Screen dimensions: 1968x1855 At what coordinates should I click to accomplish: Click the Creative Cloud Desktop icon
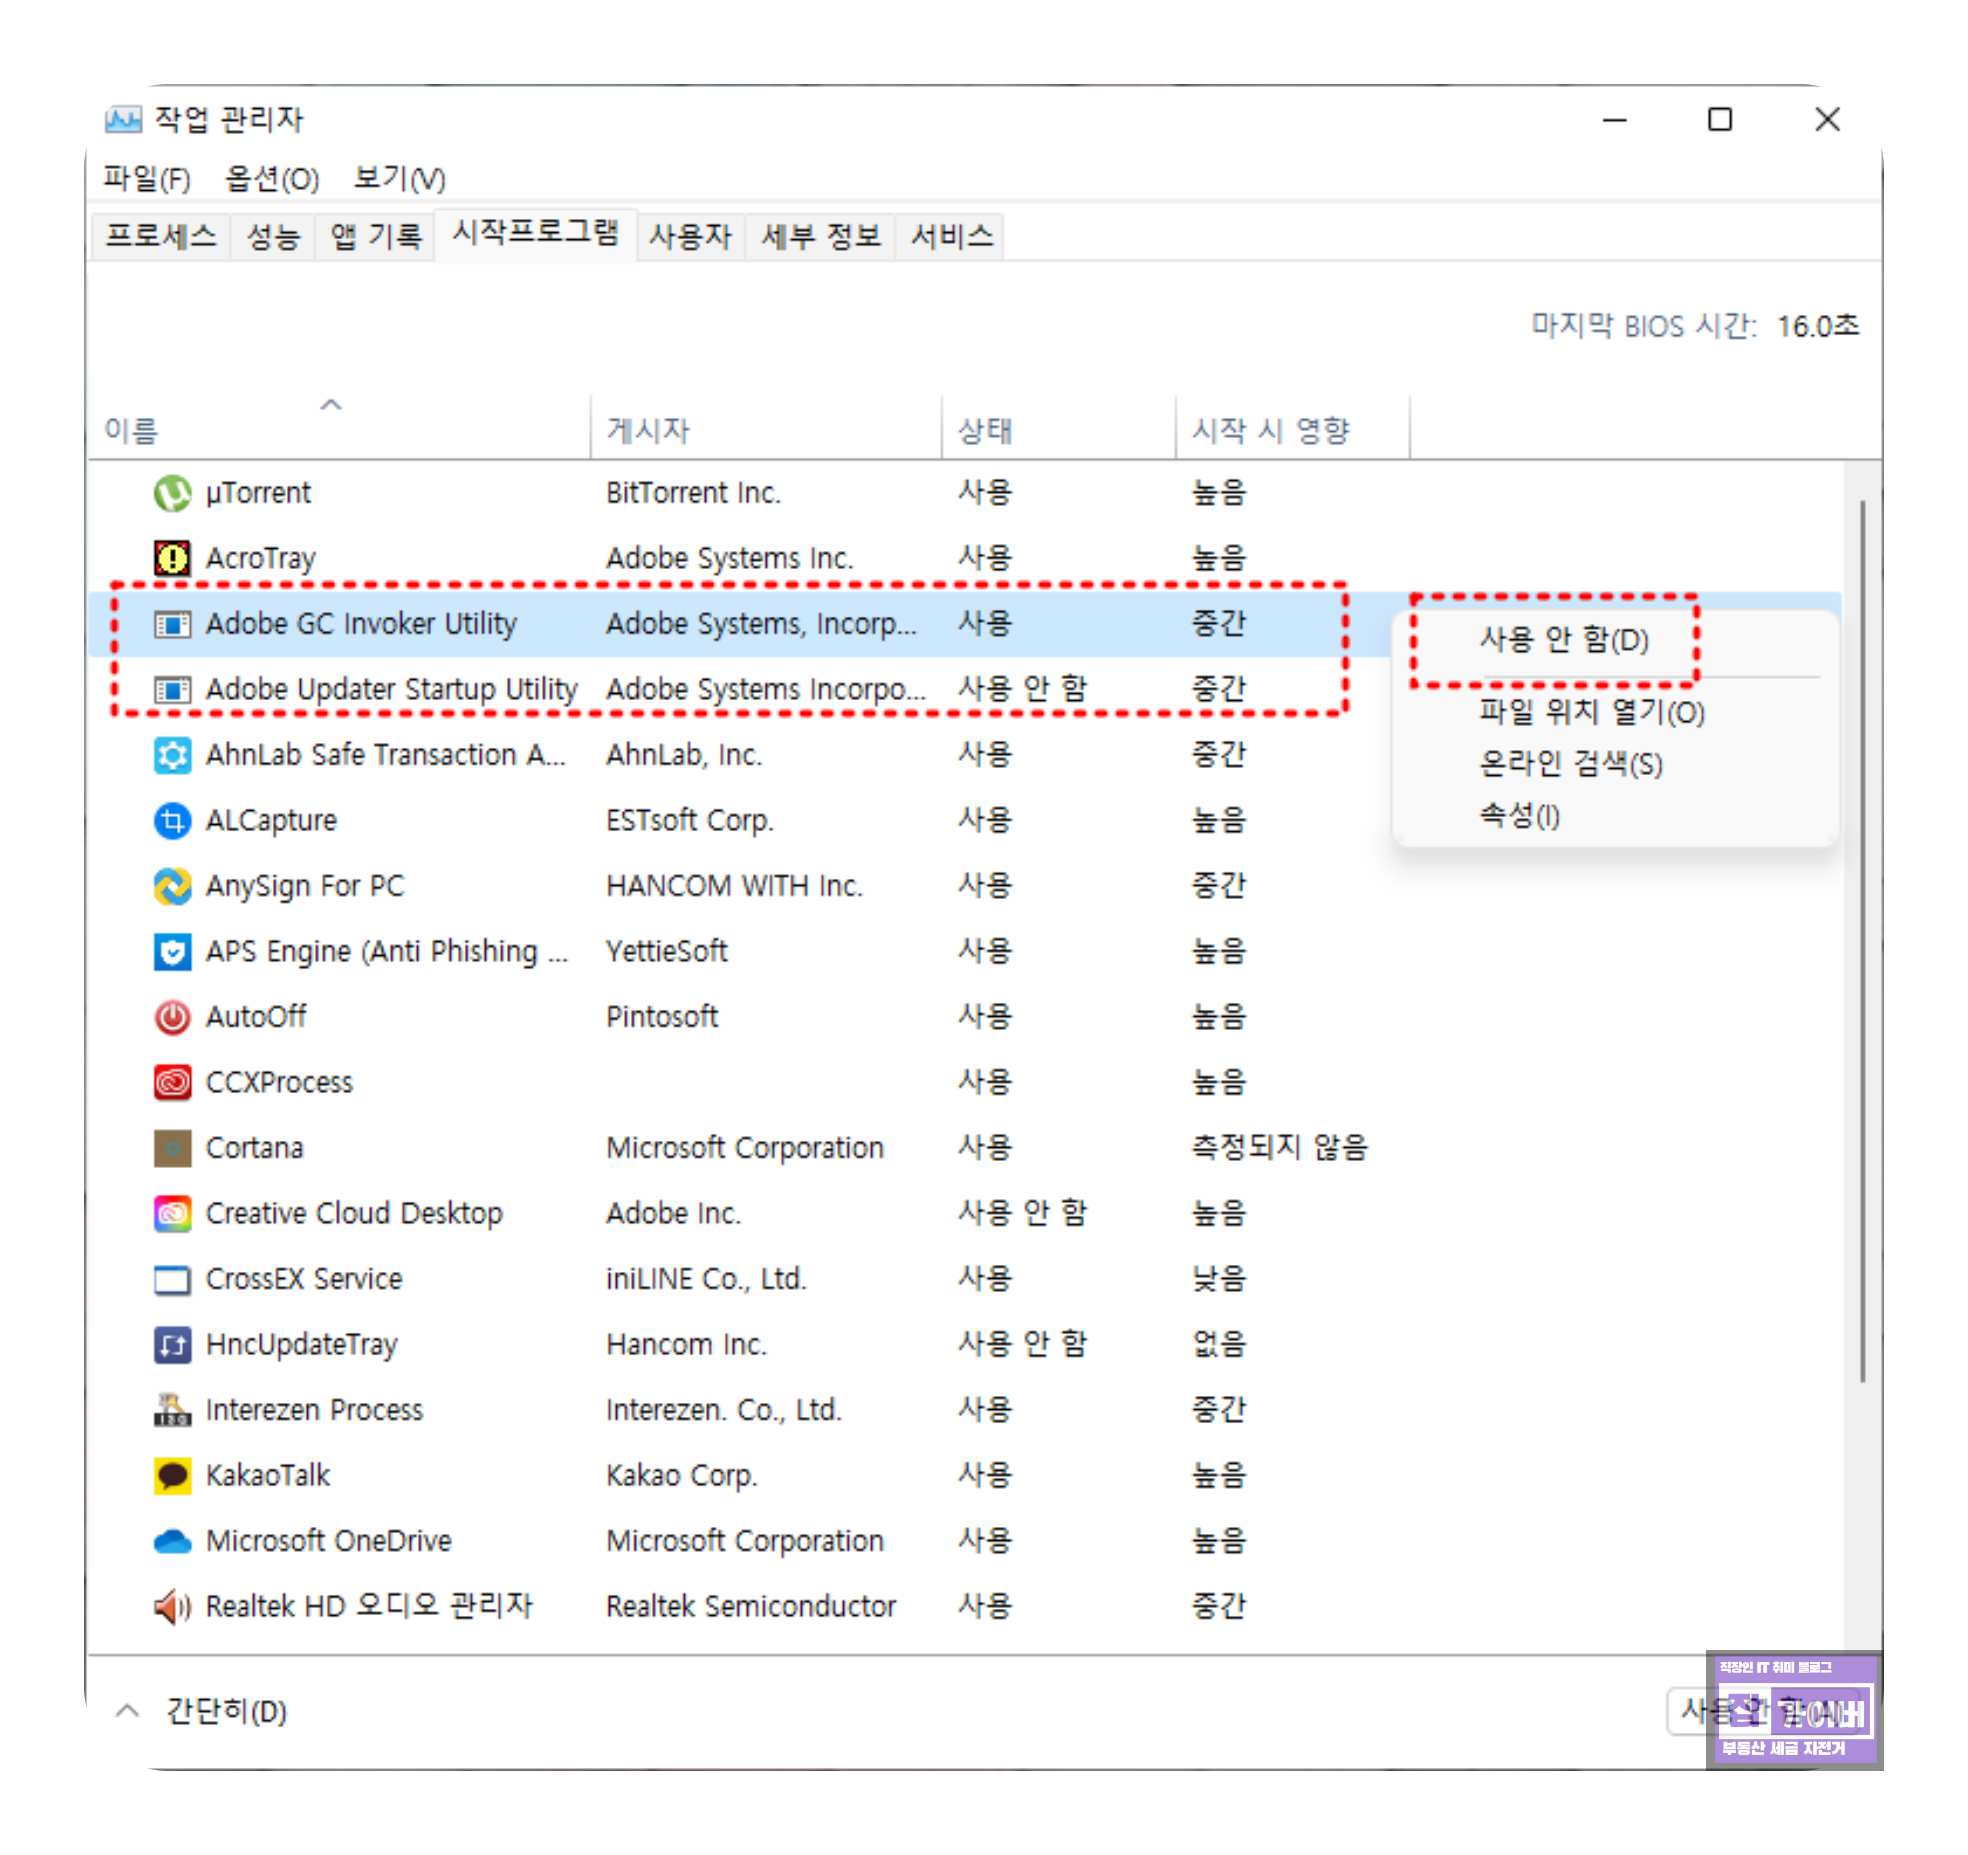(172, 1214)
